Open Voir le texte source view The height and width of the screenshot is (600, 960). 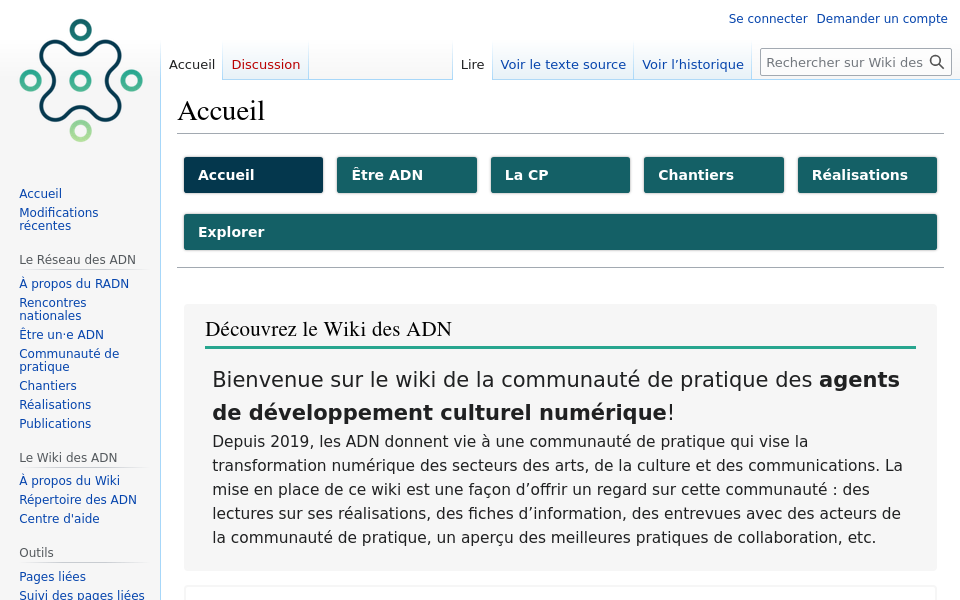(563, 64)
